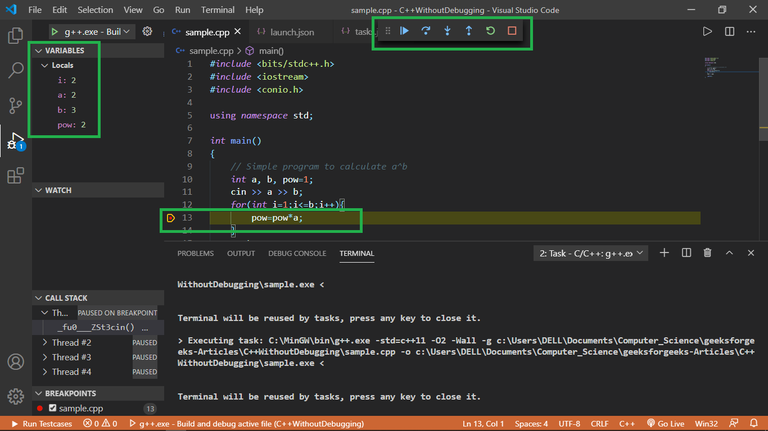Open the Run menu
Screen dimensions: 768x431
(182, 10)
